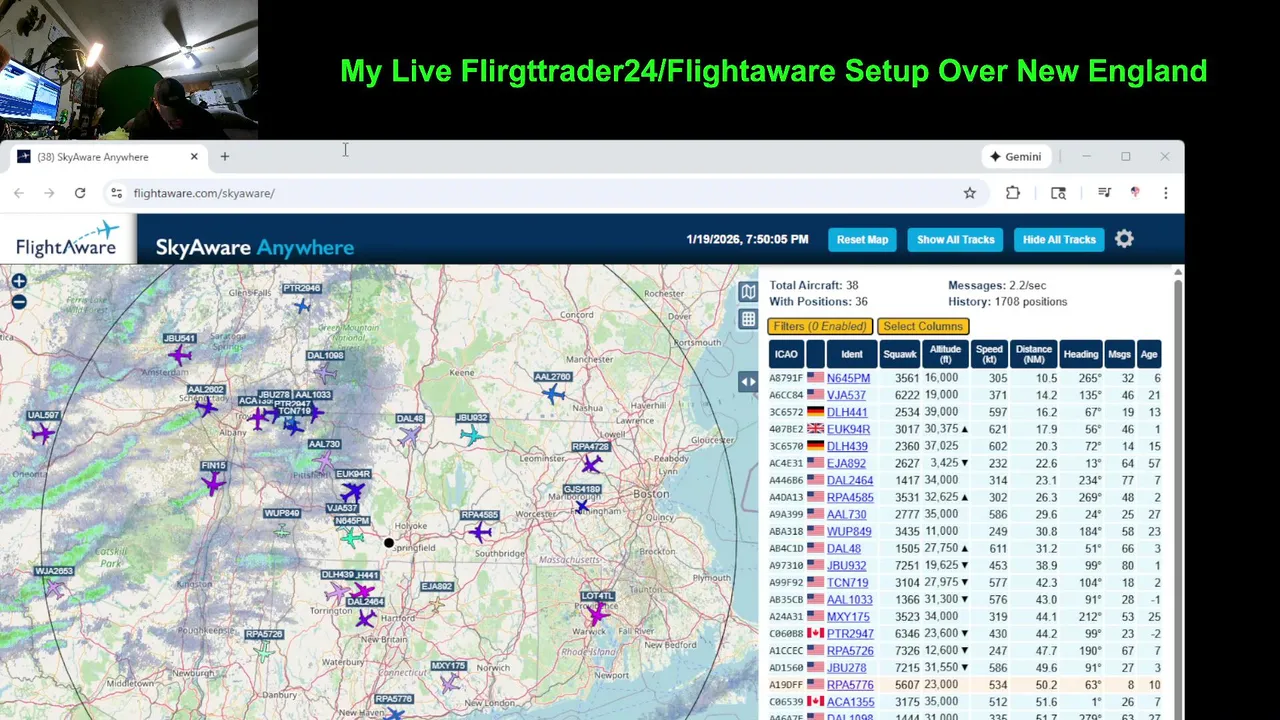Screen dimensions: 1280x720
Task: Select N645PM aircraft on the map
Action: pos(352,538)
